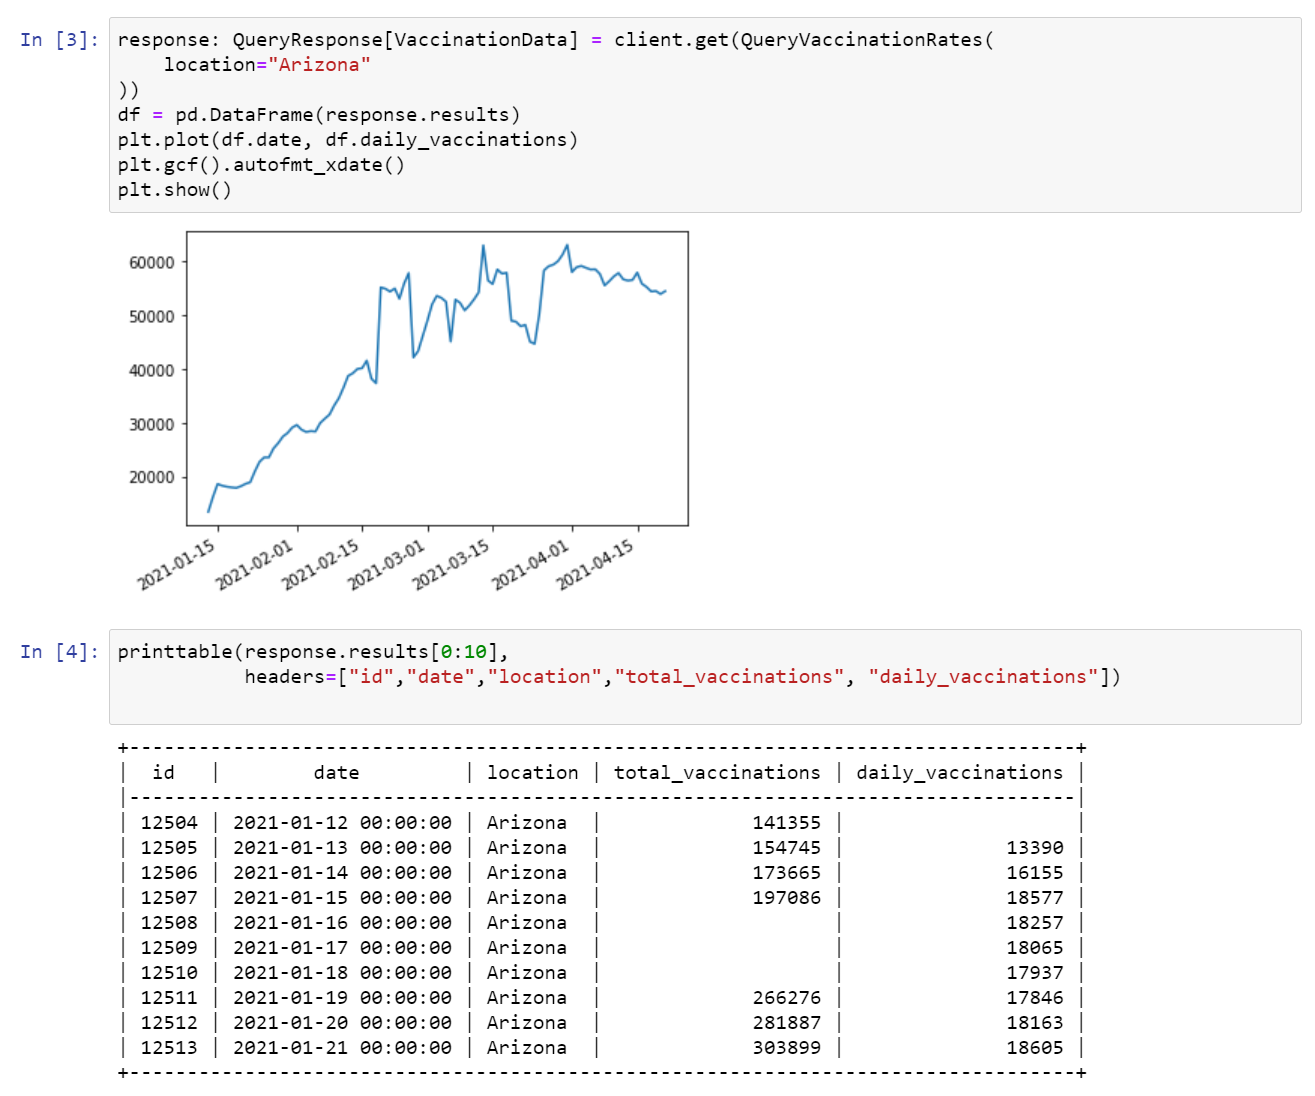Click total vaccinations value 266276
1315x1096 pixels.
click(x=786, y=998)
